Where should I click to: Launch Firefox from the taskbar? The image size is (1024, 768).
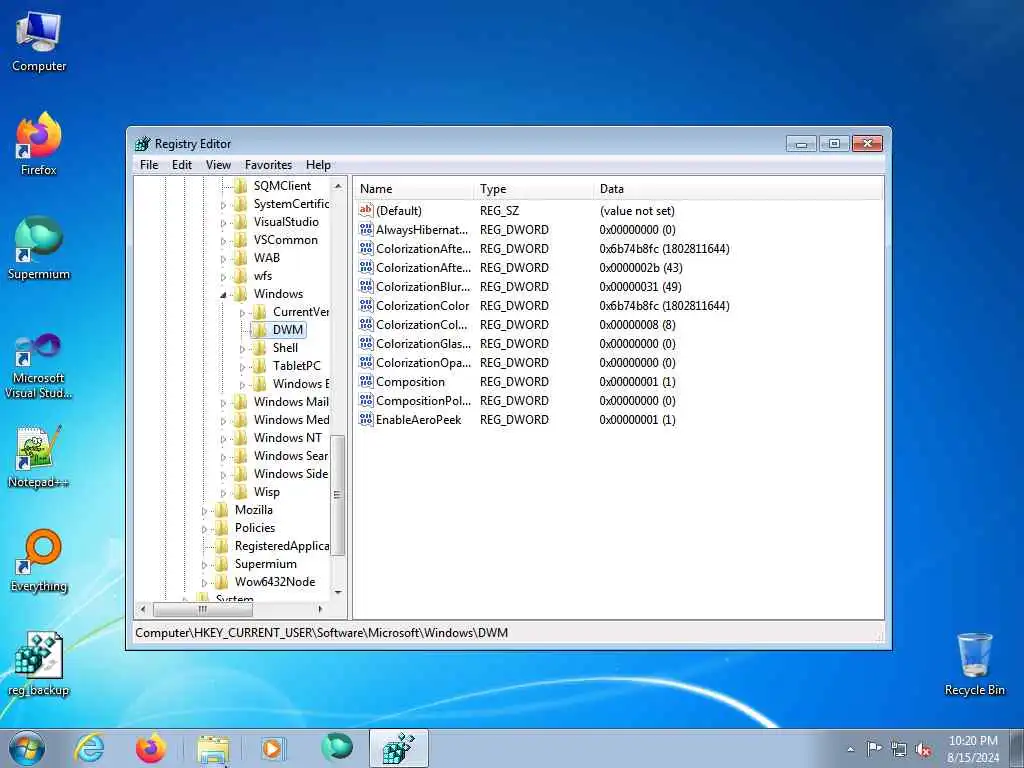tap(151, 748)
